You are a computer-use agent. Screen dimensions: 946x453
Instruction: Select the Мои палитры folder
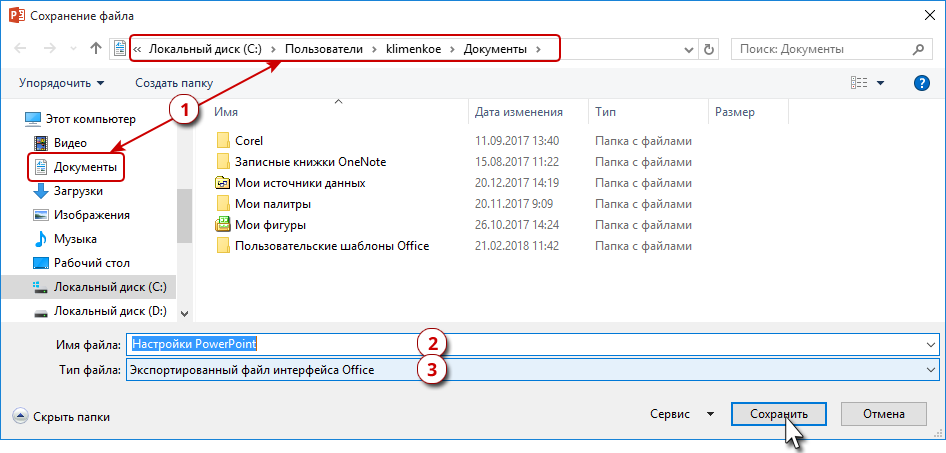click(273, 204)
